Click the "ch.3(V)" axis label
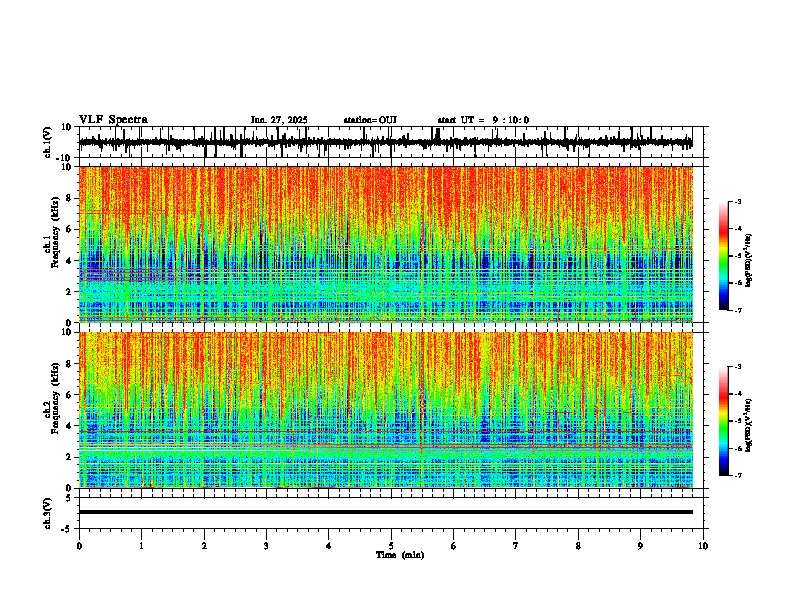The height and width of the screenshot is (612, 792). pyautogui.click(x=48, y=513)
